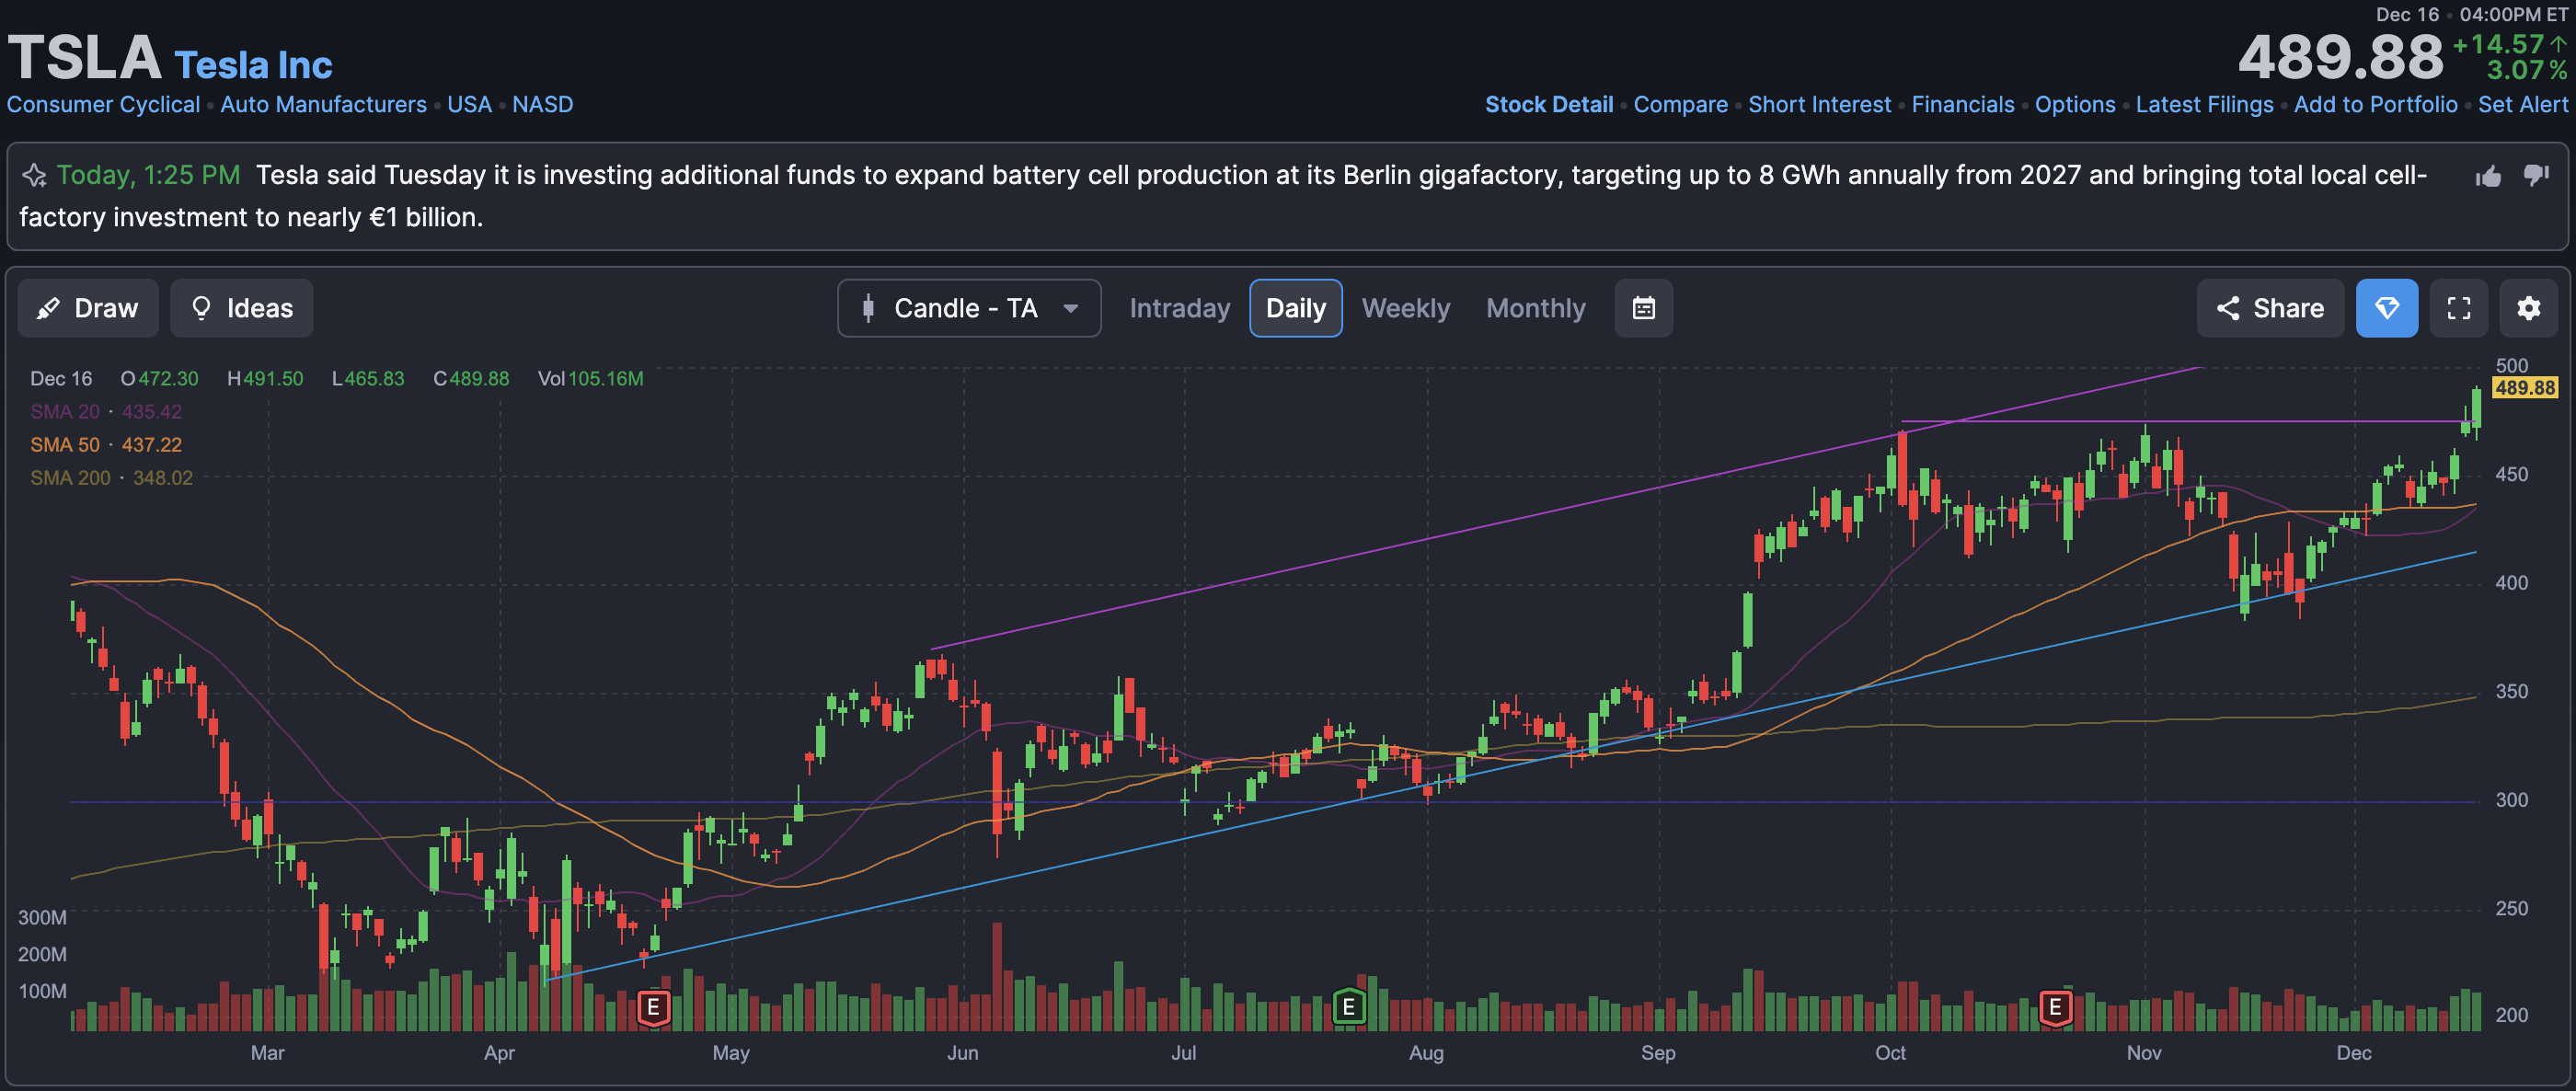Viewport: 2576px width, 1091px height.
Task: Click the star icon beside the news headline
Action: pos(34,176)
